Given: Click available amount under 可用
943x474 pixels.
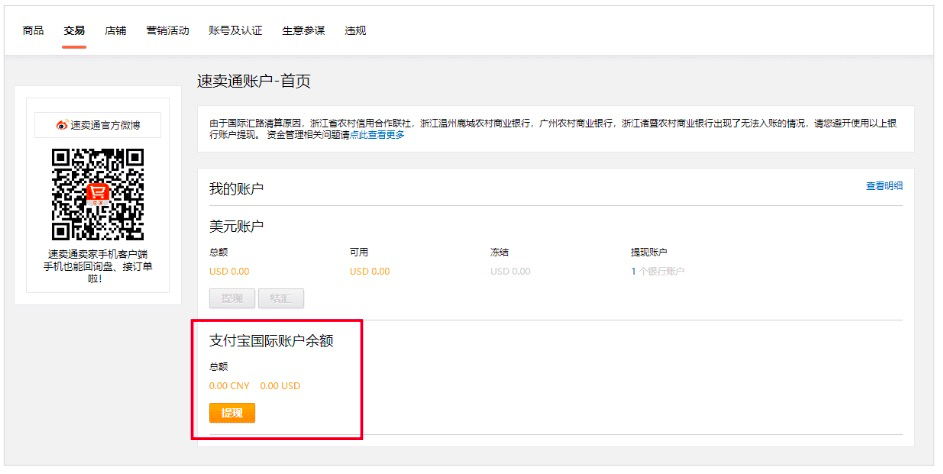Looking at the screenshot, I should click(x=370, y=271).
